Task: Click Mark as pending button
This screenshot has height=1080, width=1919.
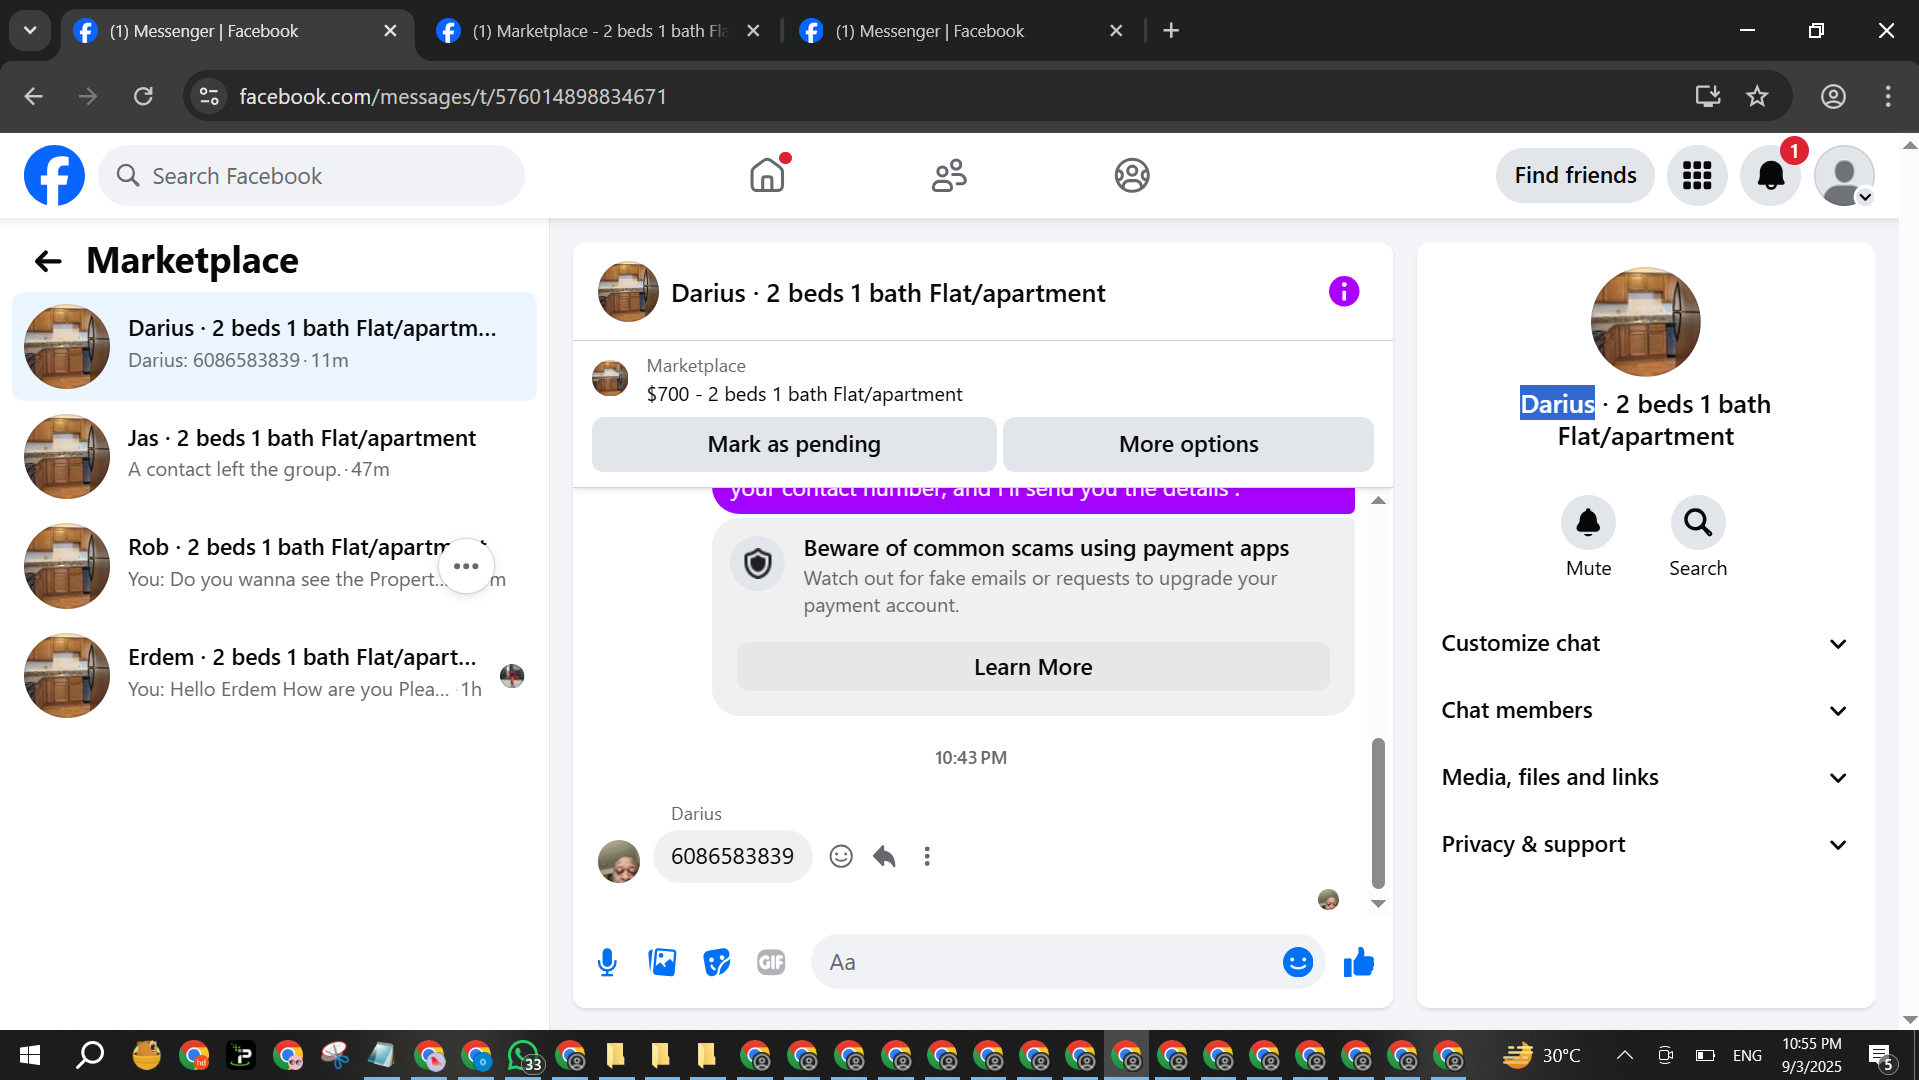Action: 794,444
